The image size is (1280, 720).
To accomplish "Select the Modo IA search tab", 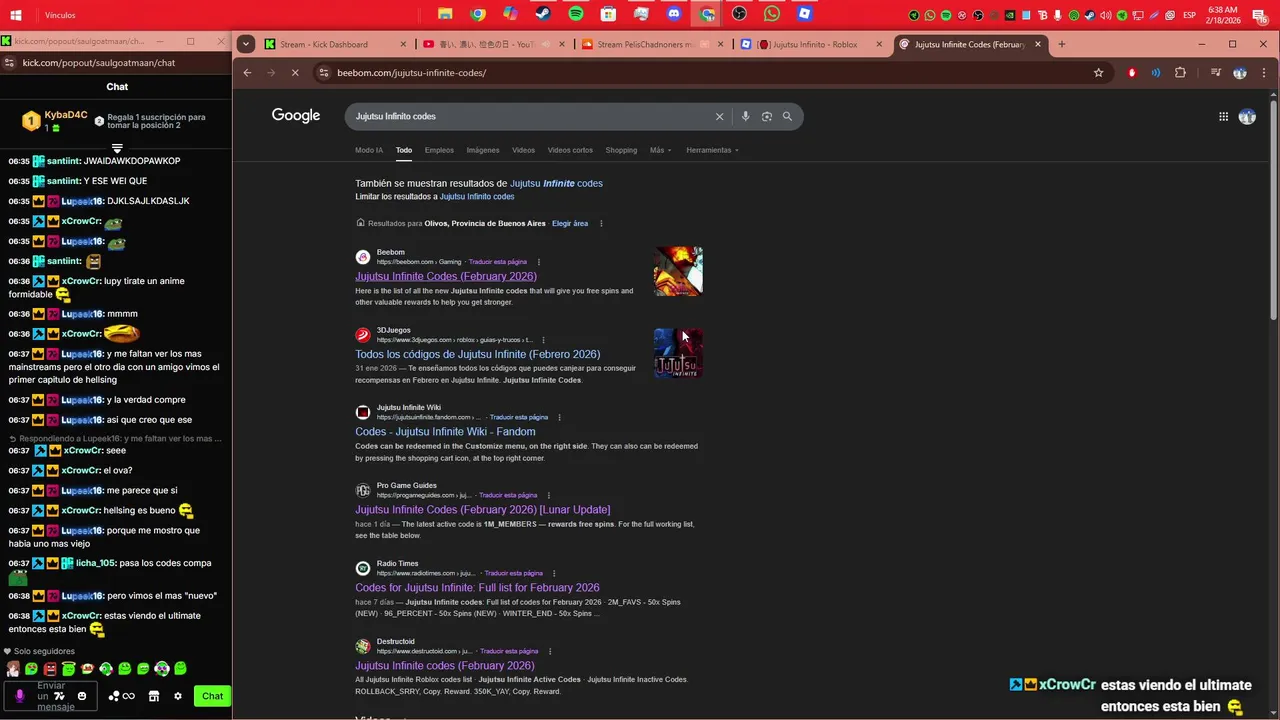I will 369,150.
